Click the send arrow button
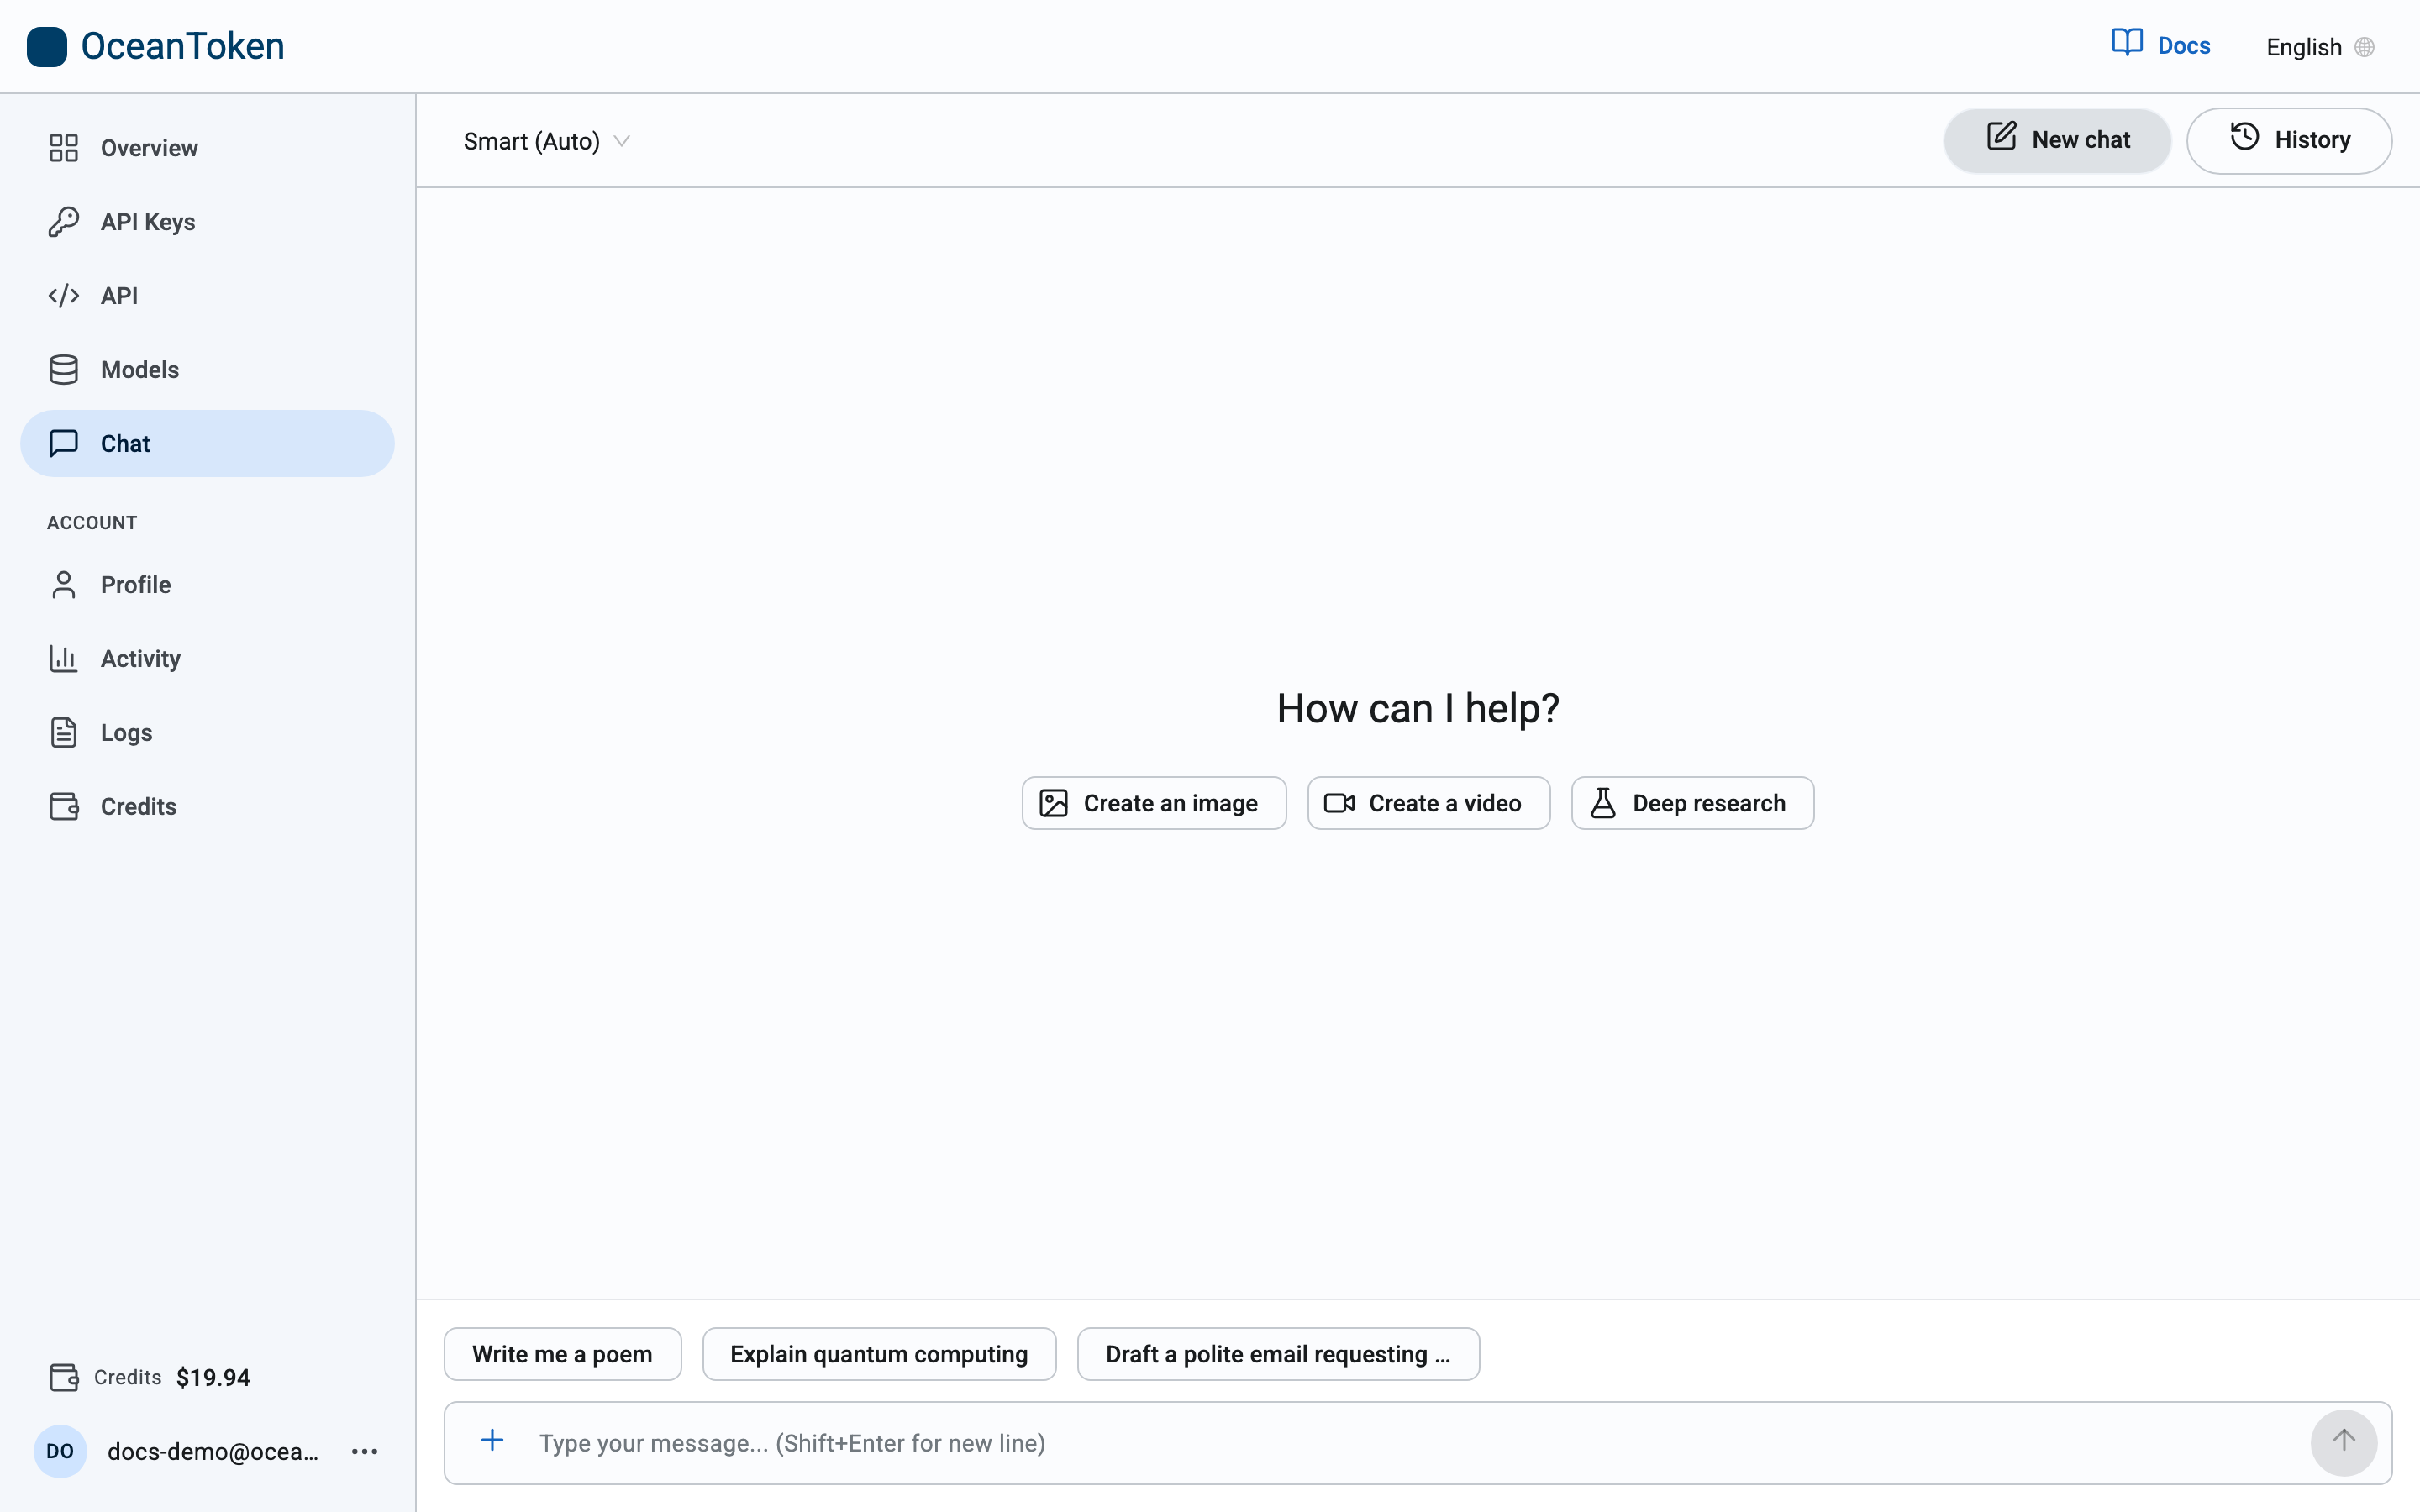This screenshot has width=2420, height=1512. 2343,1442
